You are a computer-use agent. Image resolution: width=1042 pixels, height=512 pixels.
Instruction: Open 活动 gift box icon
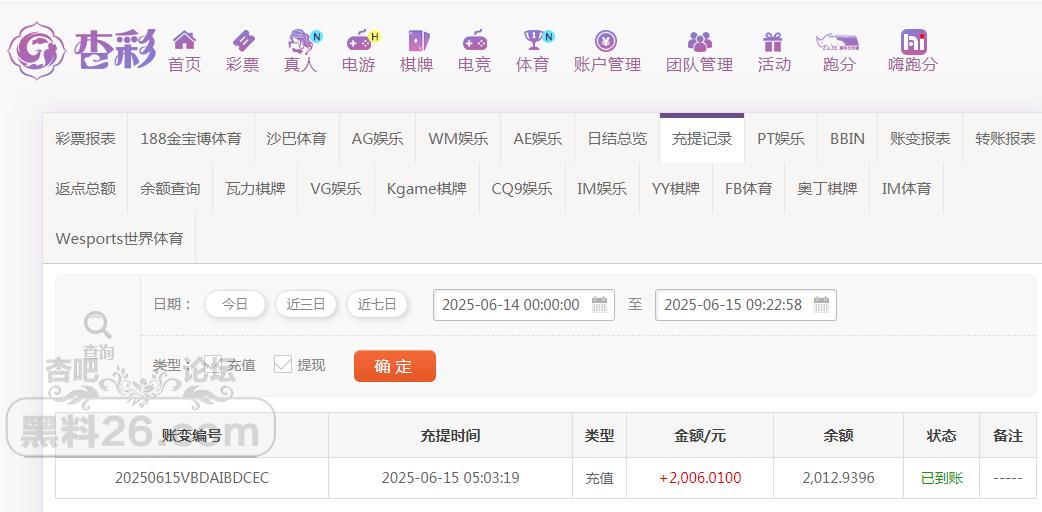(x=773, y=43)
